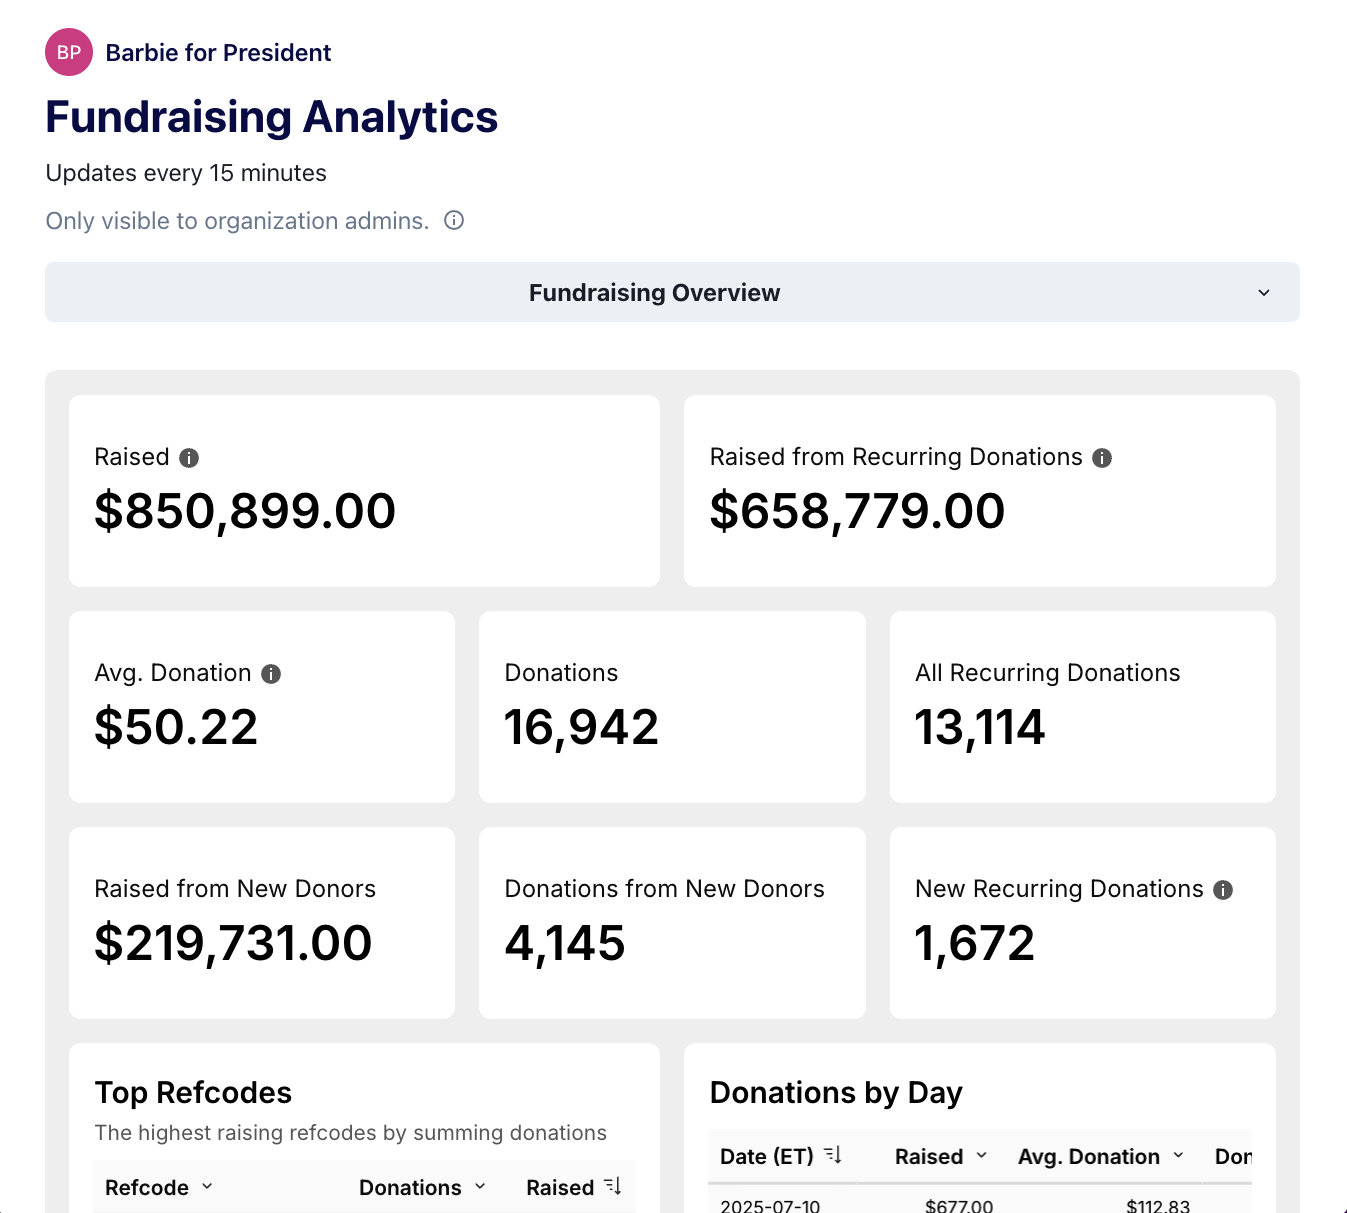This screenshot has width=1347, height=1213.
Task: Open the Raised dropdown in Donations by Day
Action: (982, 1156)
